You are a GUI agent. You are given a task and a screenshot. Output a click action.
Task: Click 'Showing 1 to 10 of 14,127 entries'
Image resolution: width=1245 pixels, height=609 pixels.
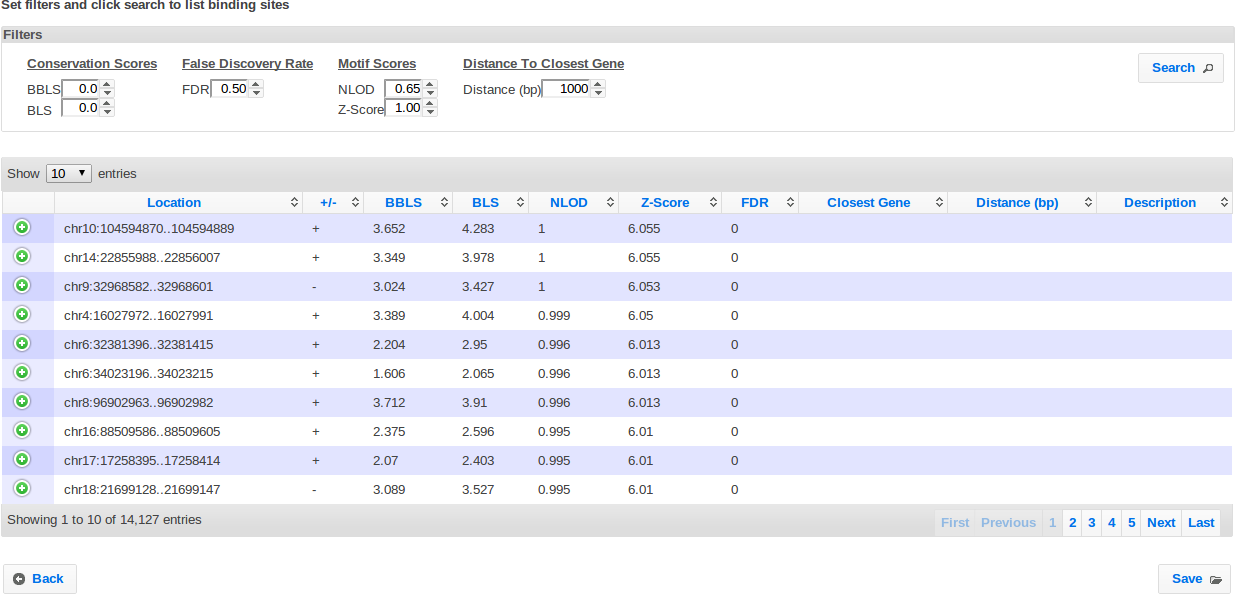(x=104, y=520)
